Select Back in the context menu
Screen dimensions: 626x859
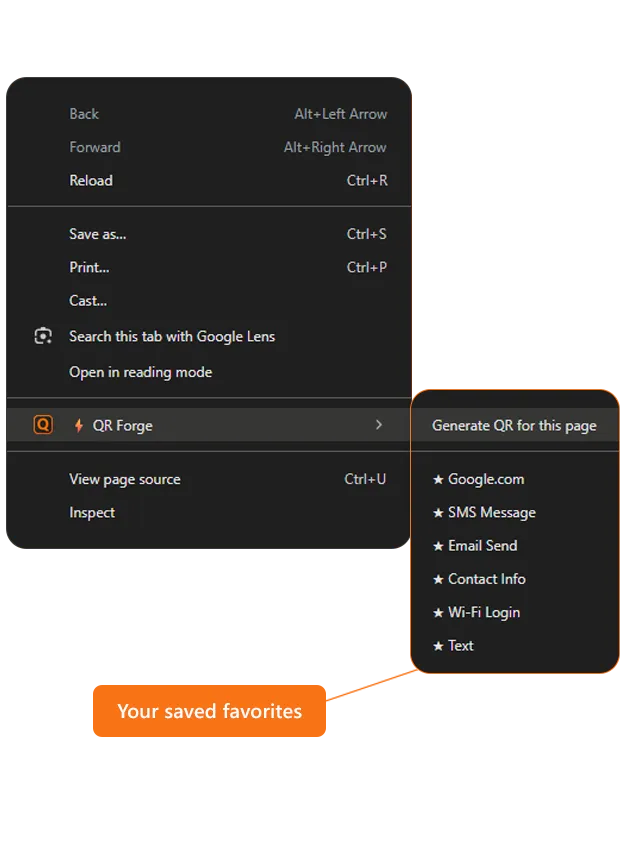209,114
